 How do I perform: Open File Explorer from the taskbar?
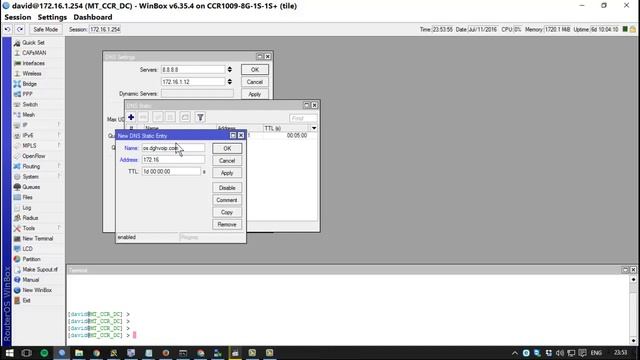coord(79,353)
